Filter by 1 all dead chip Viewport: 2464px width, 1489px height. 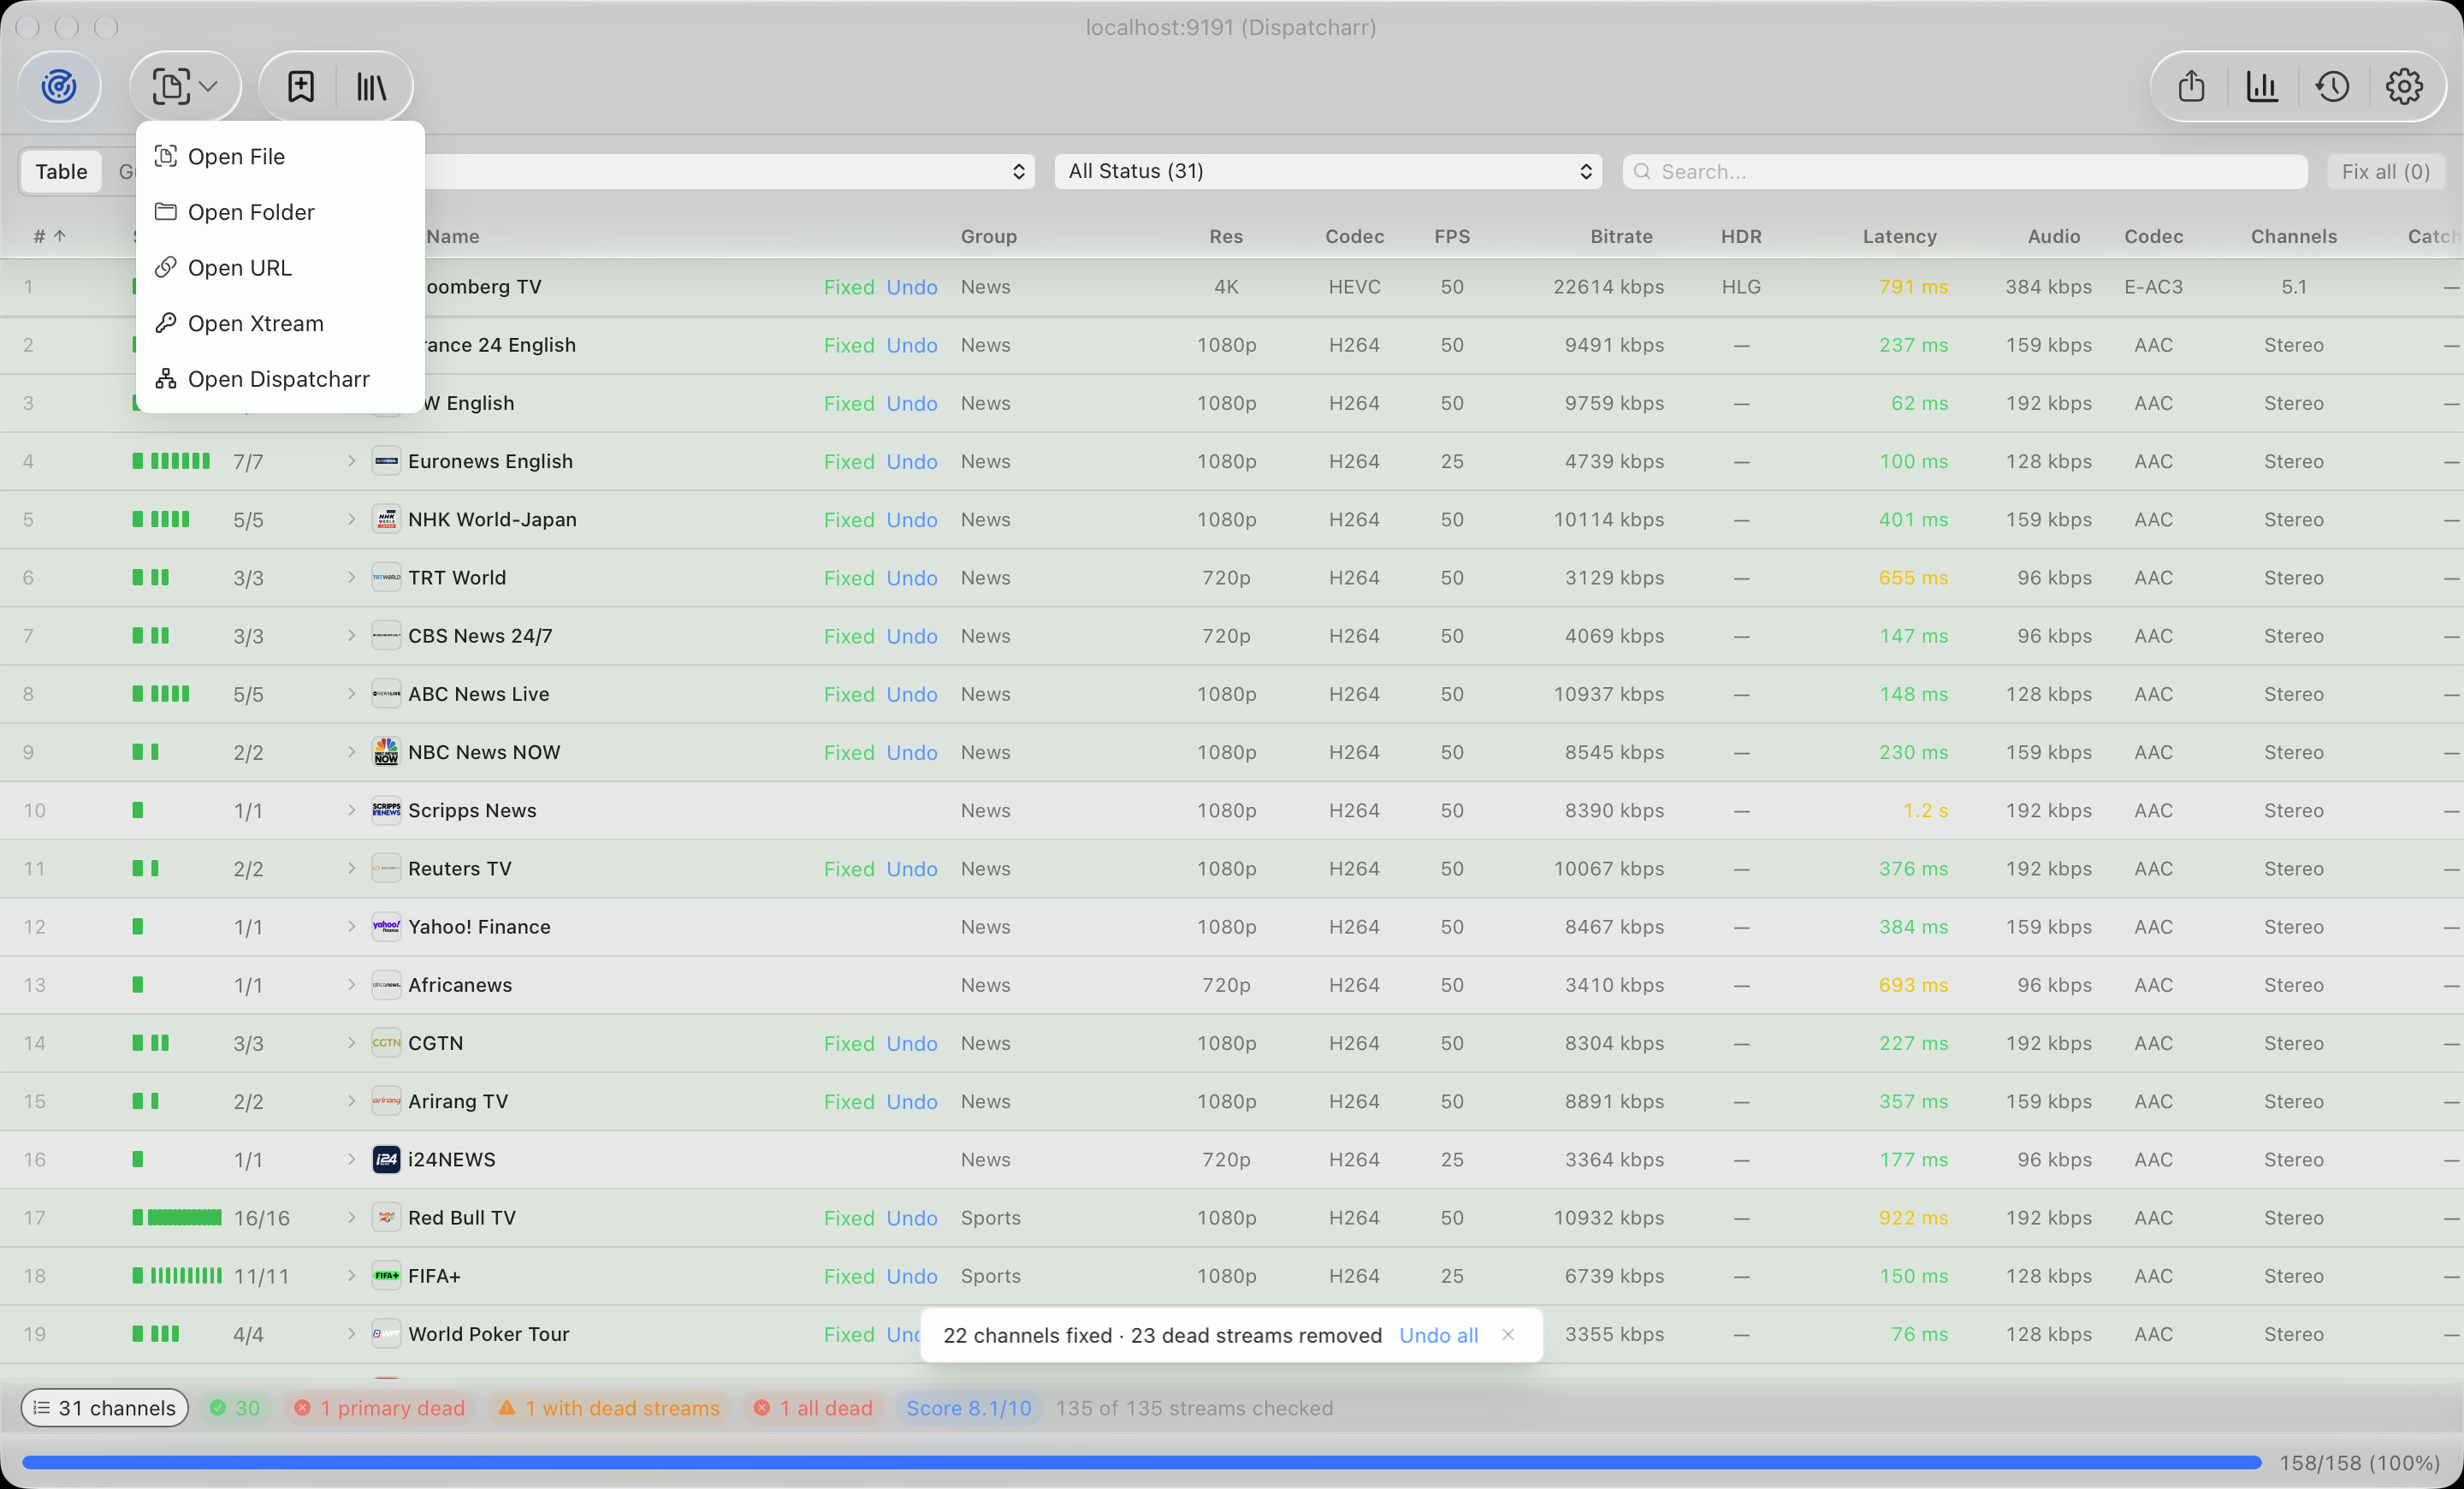click(x=814, y=1407)
